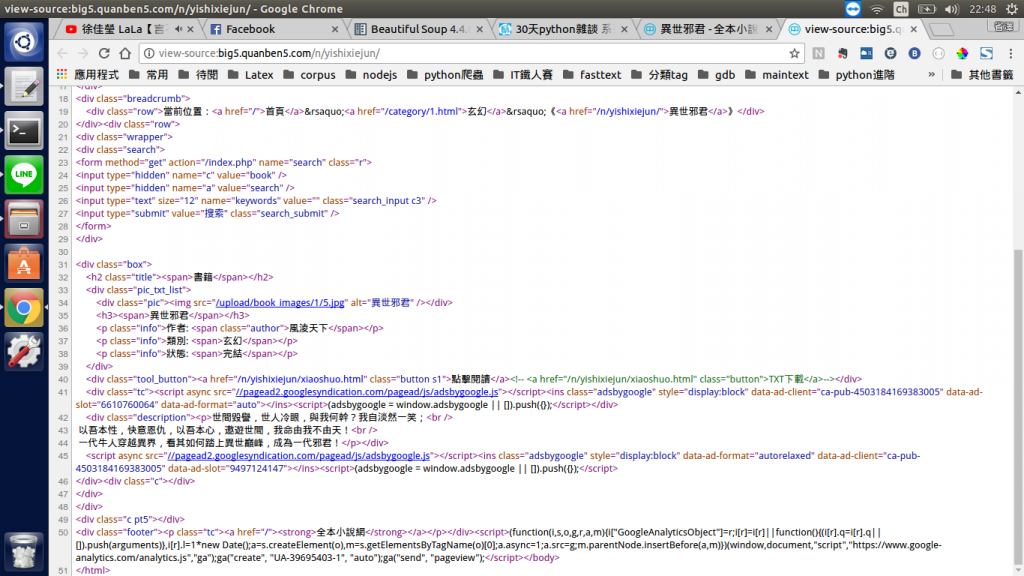
Task: Reload the view-source page
Action: tap(104, 54)
